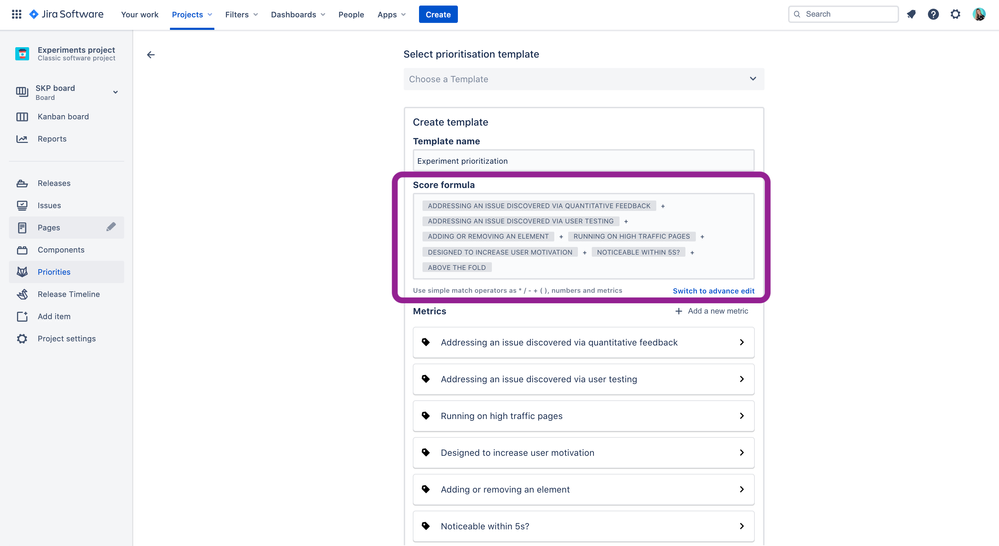The width and height of the screenshot is (999, 546).
Task: Open the notifications bell icon
Action: 911,14
